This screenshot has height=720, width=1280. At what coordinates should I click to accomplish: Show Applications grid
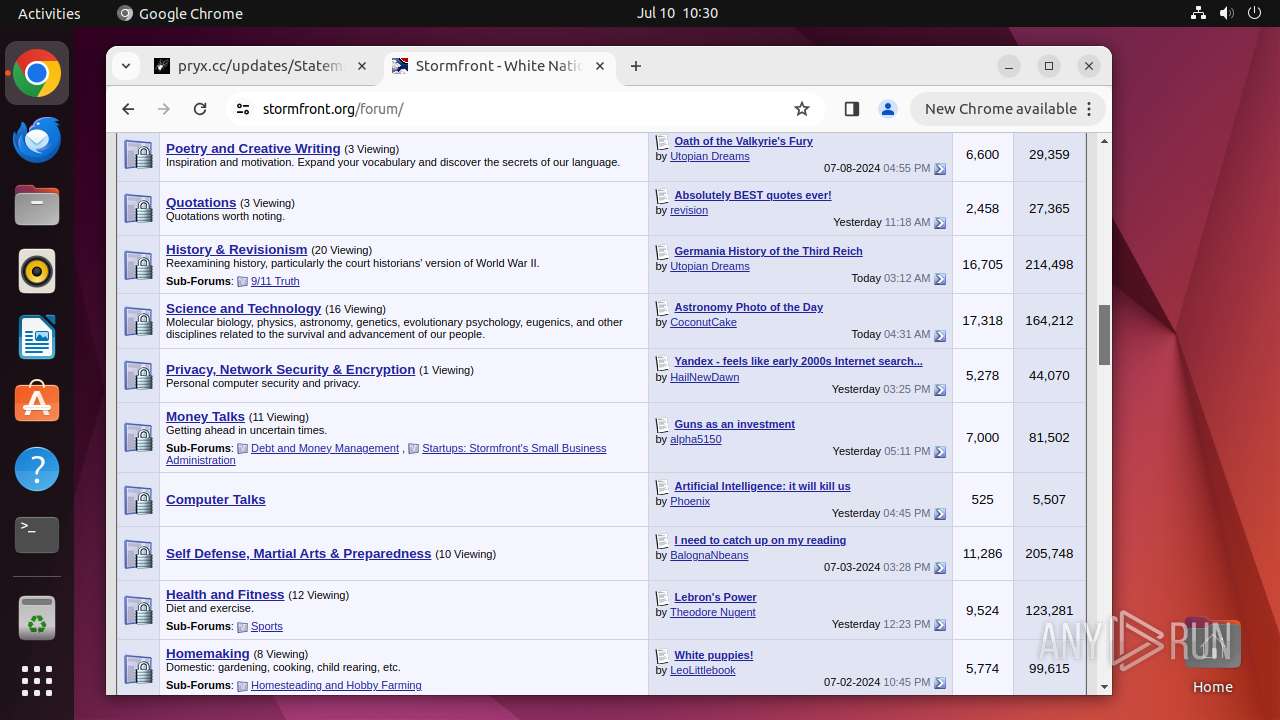click(37, 681)
